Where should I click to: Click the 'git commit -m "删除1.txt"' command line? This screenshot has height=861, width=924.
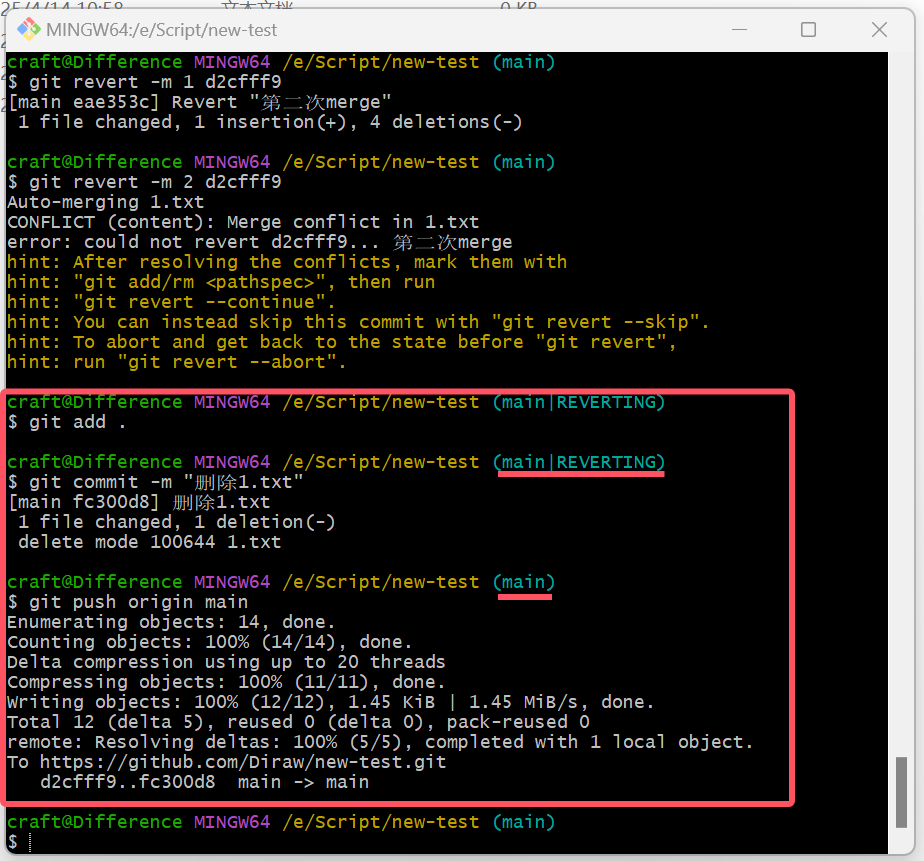click(155, 483)
